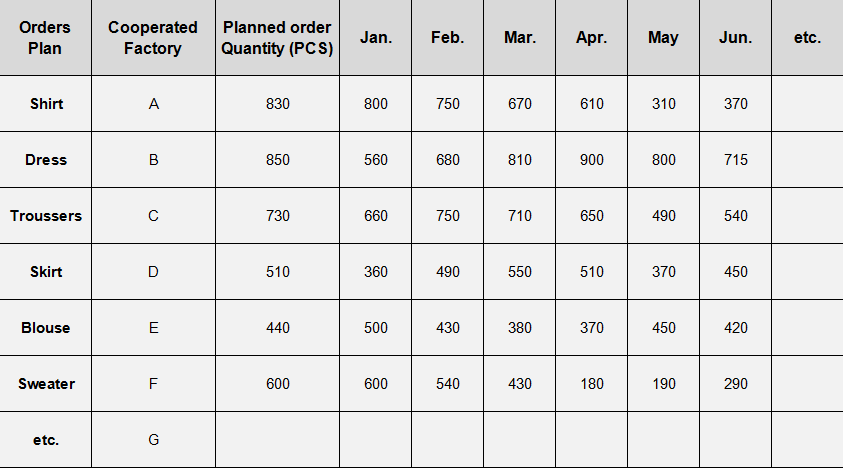Screen dimensions: 843x468
Task: Select Troussers planned quantity 730
Action: point(277,216)
